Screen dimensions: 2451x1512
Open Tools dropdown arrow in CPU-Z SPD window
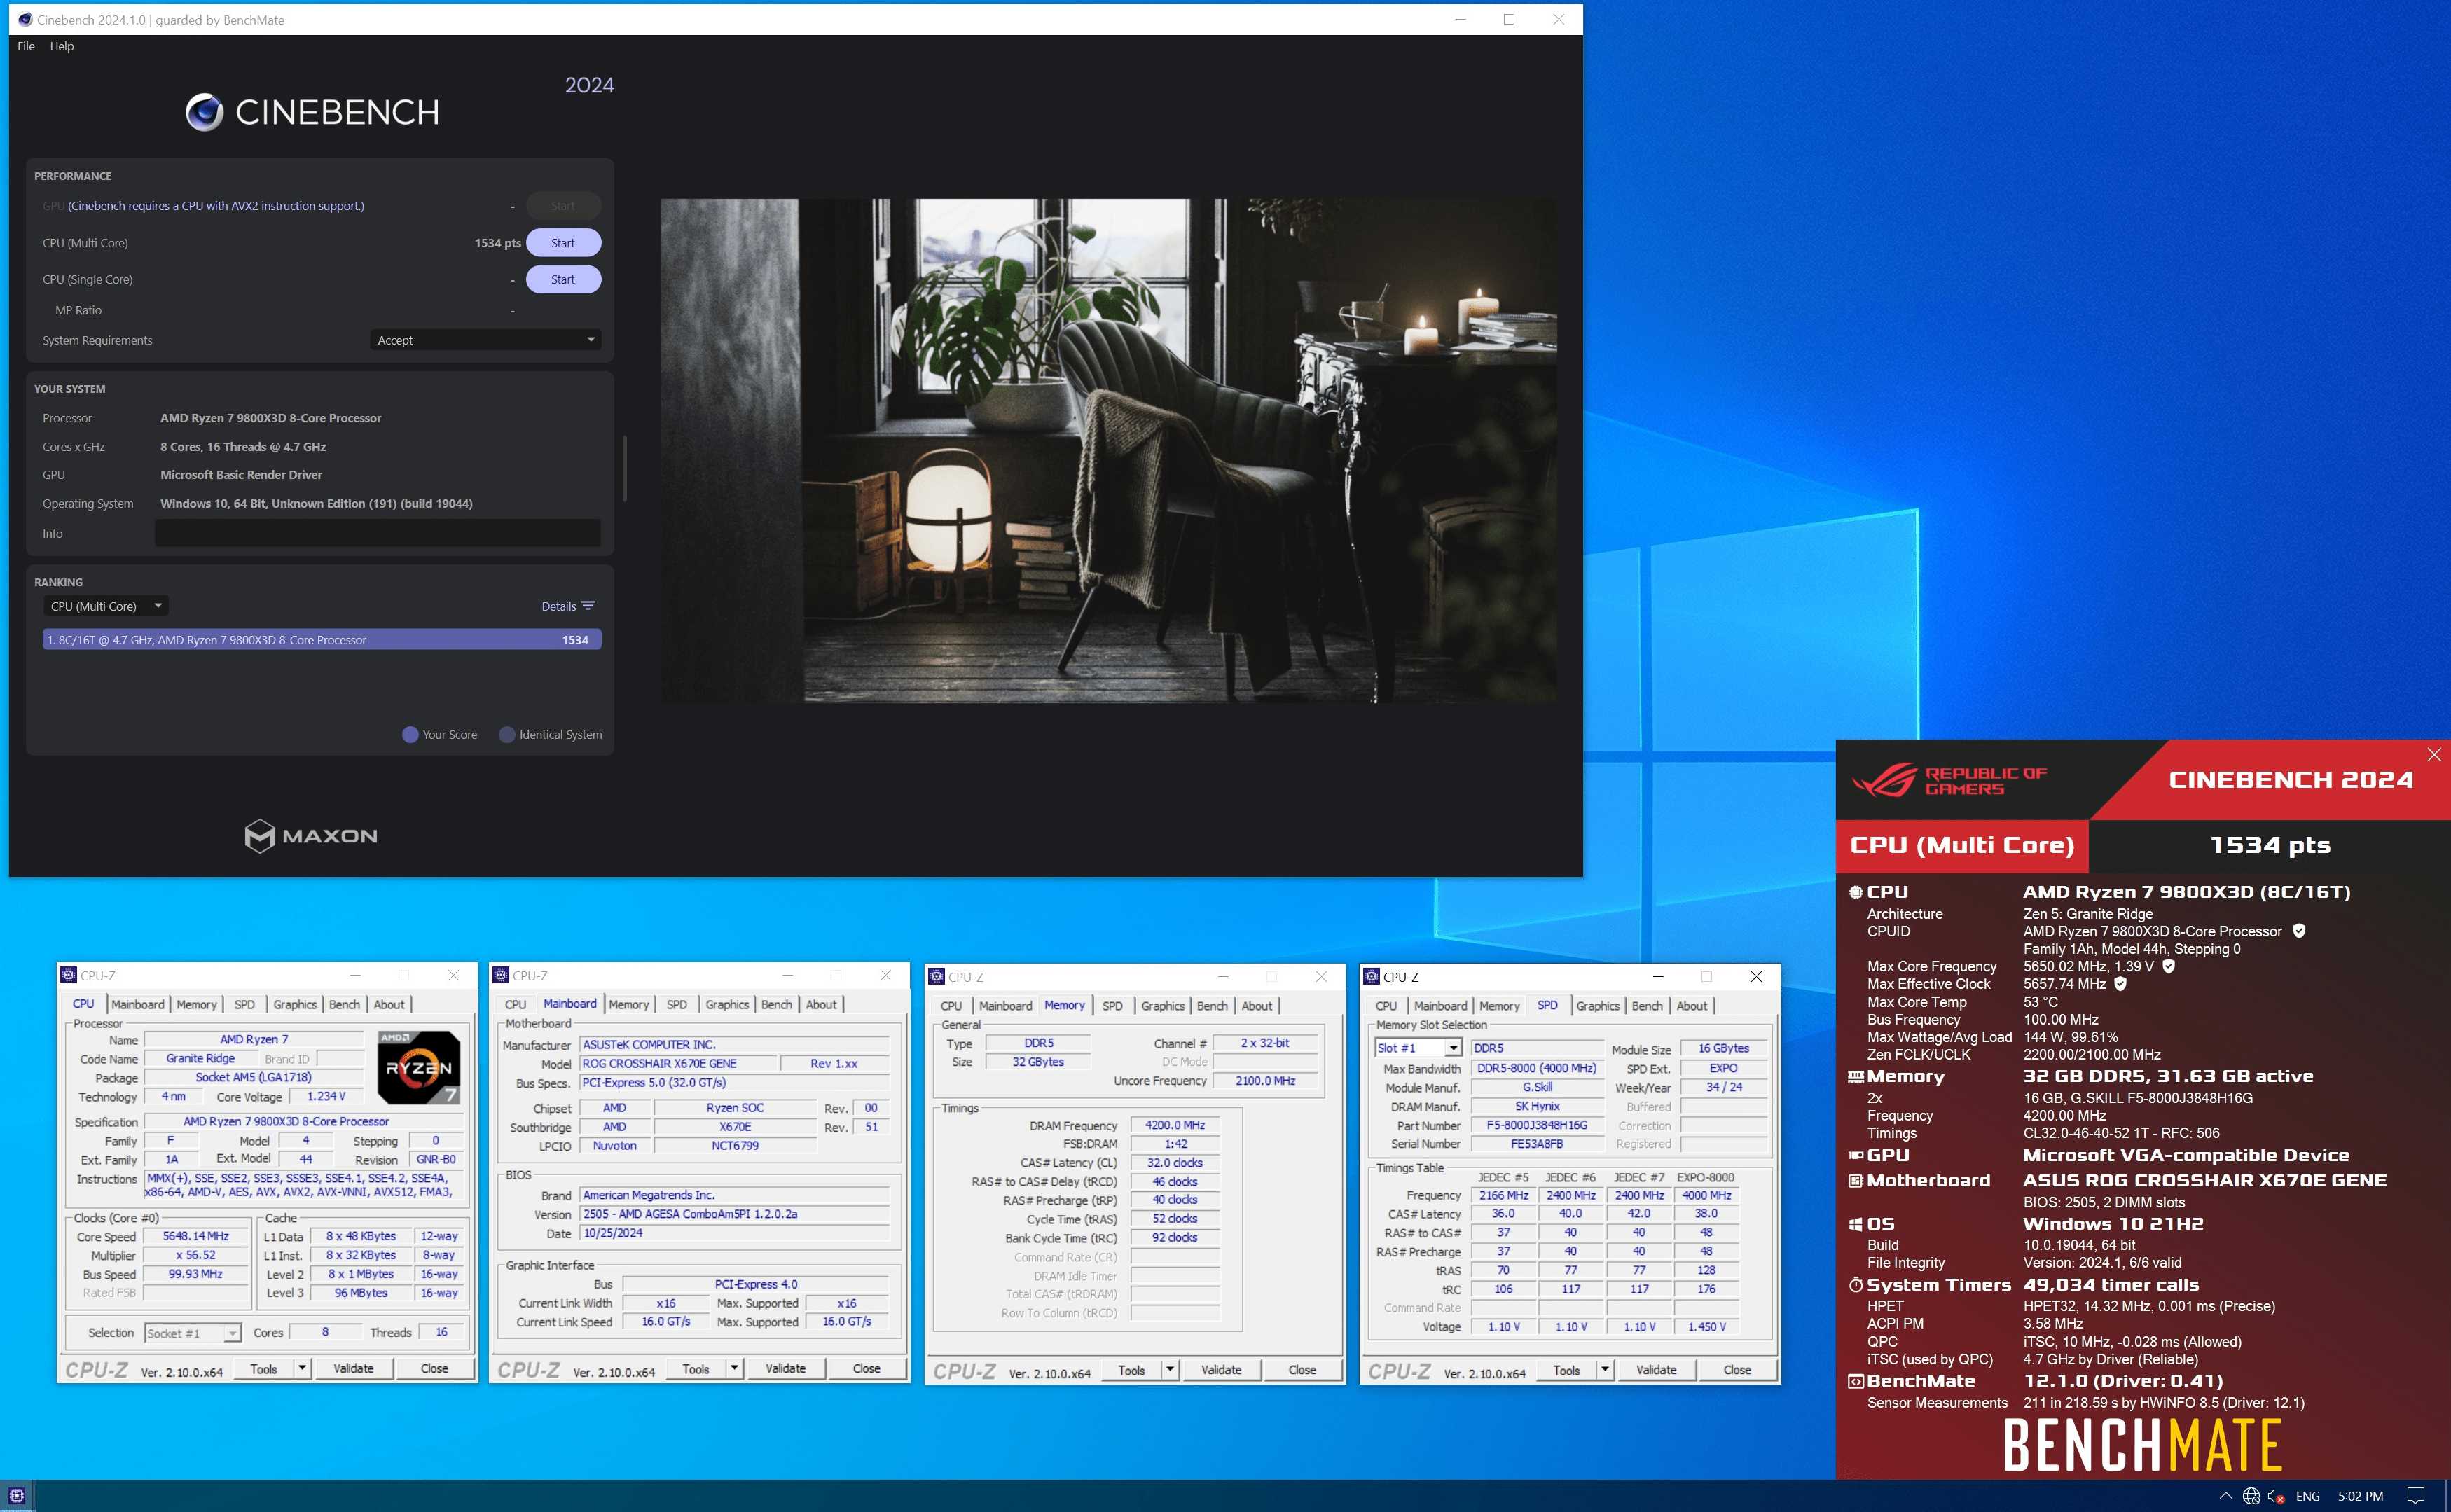[1605, 1370]
